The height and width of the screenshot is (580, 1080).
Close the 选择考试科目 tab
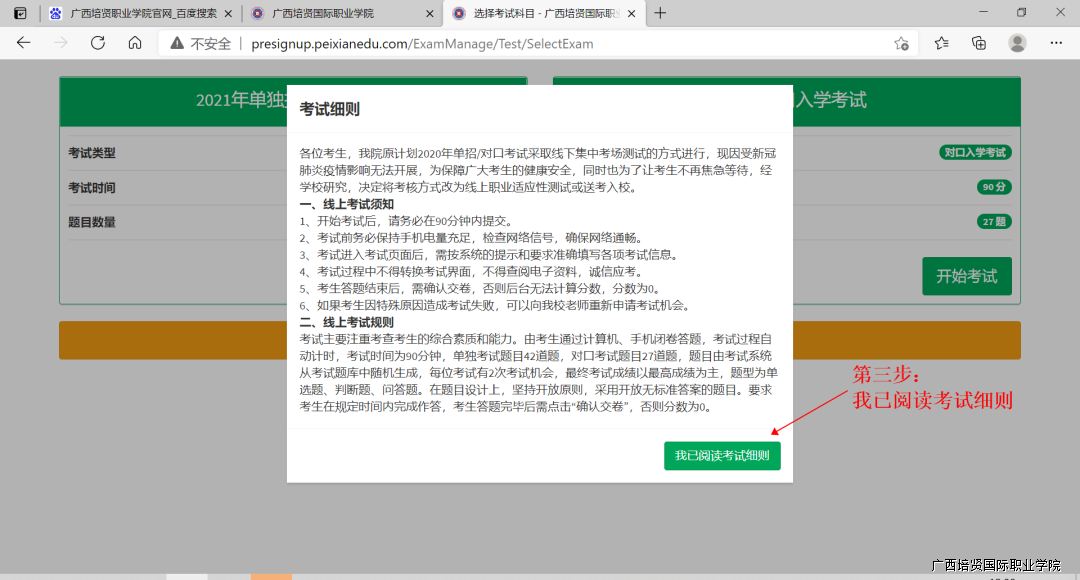(x=631, y=13)
